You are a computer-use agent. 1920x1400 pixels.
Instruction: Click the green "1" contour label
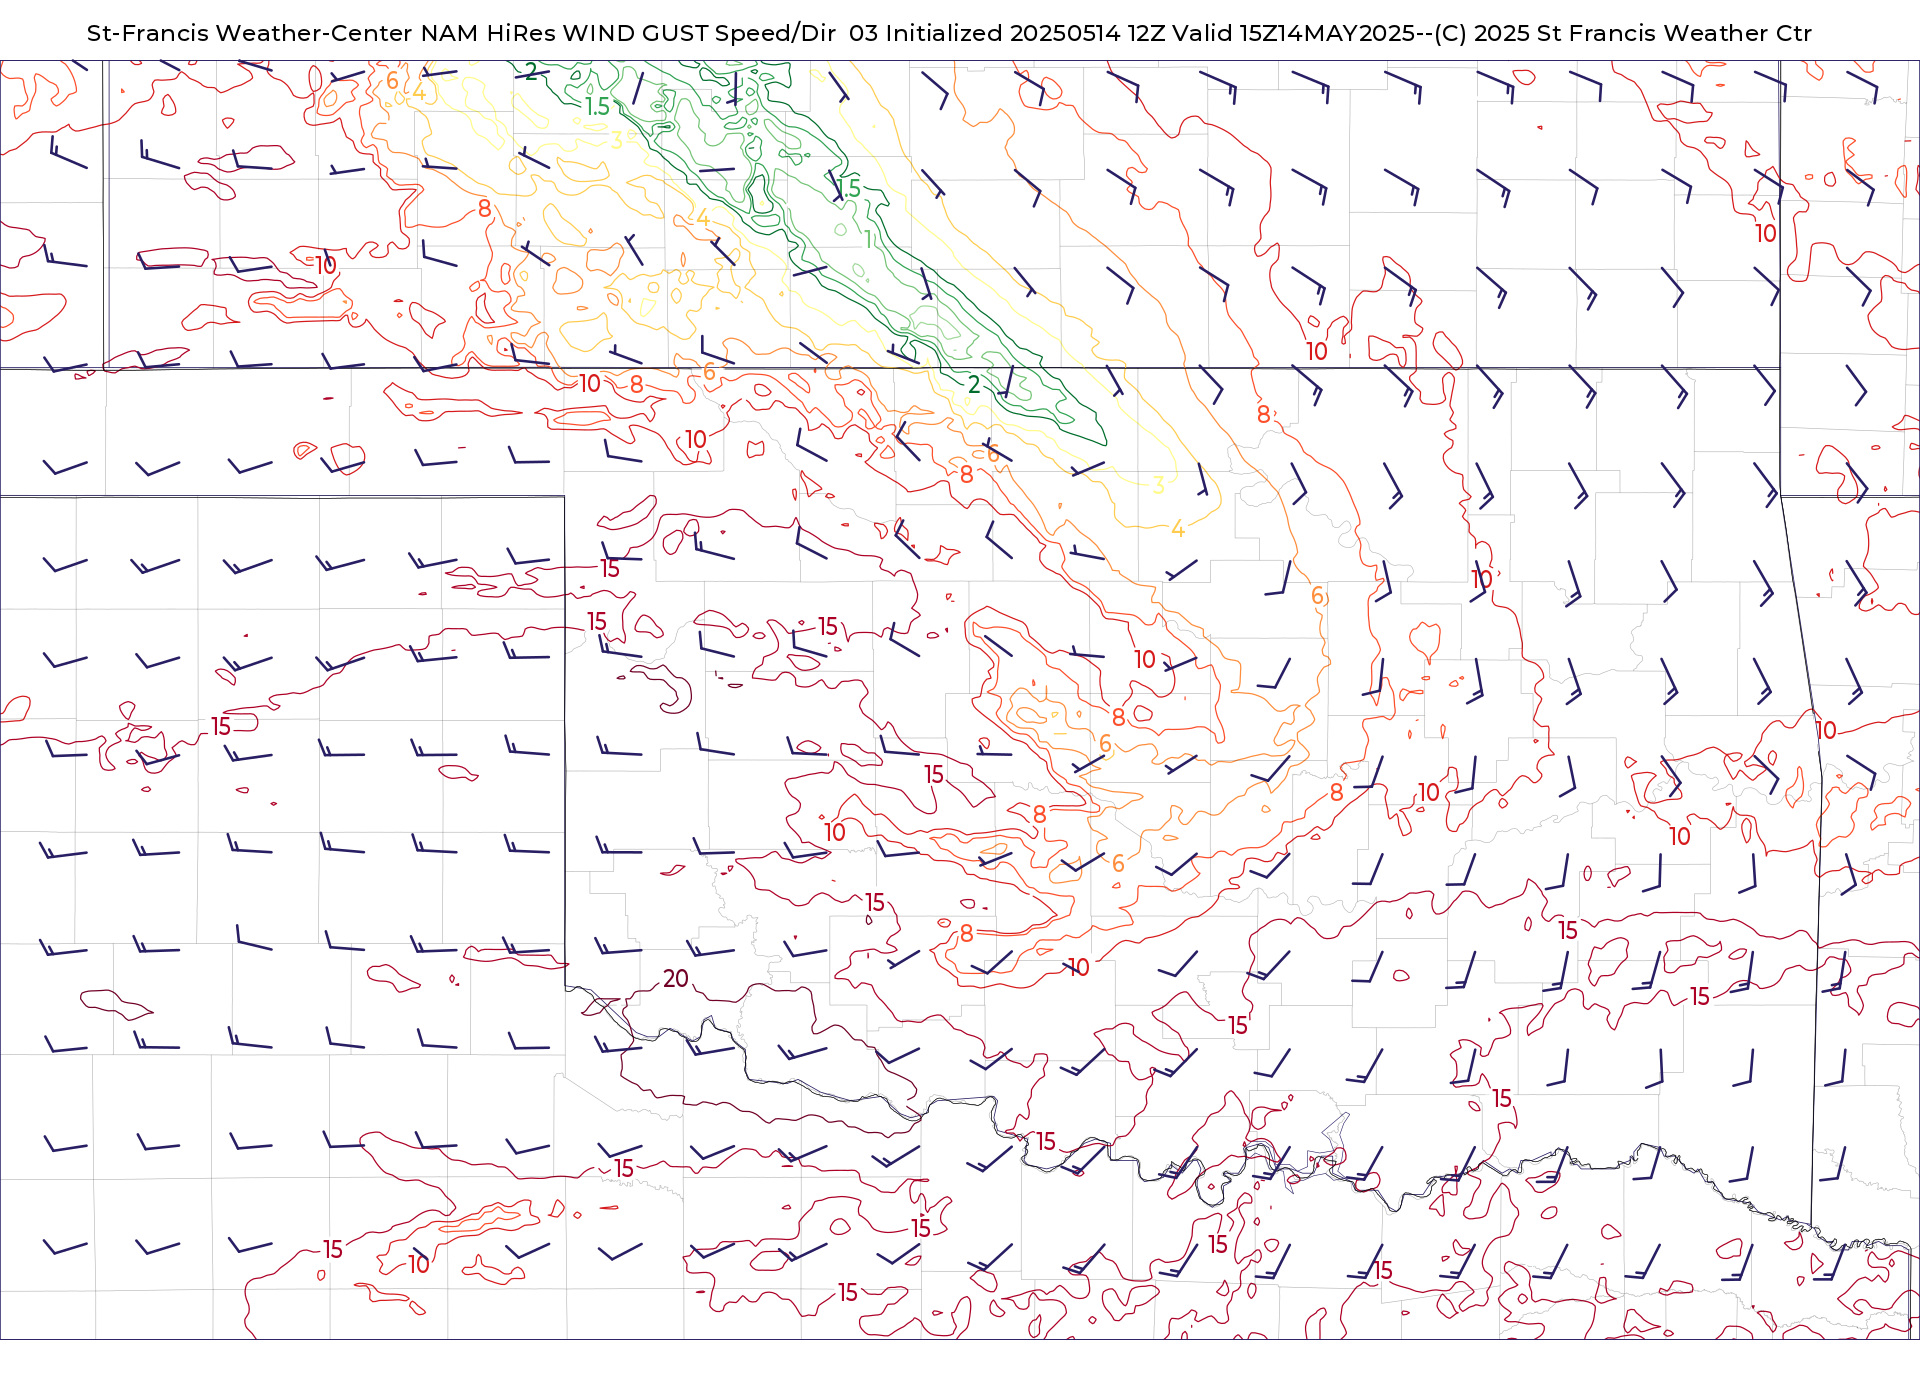[868, 240]
